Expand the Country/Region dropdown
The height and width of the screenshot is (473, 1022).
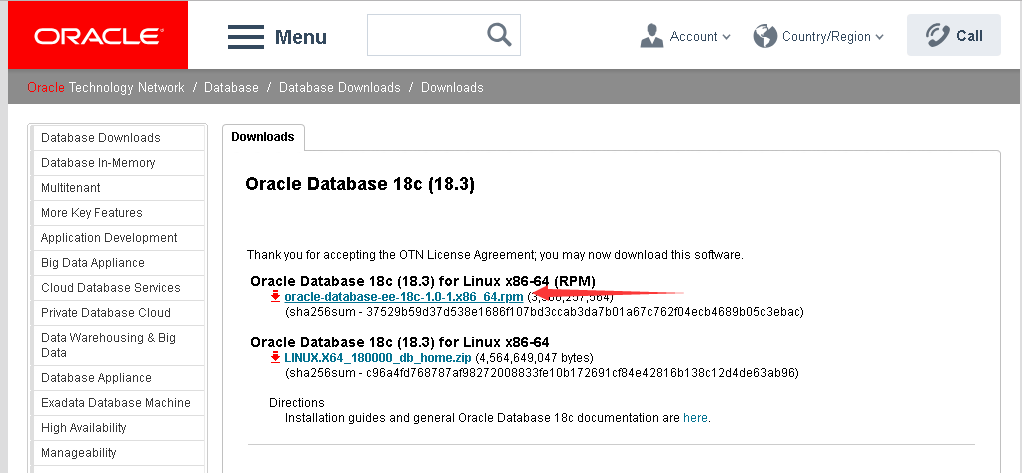point(832,36)
